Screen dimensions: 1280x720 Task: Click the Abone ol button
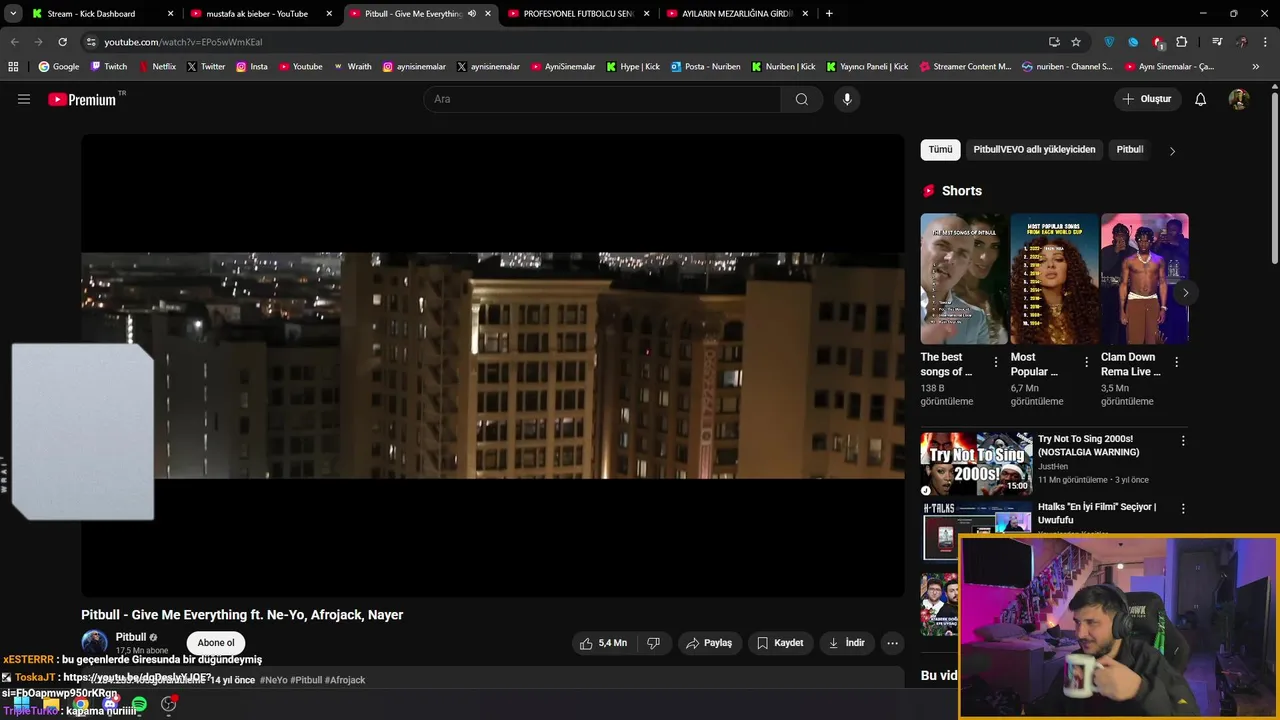pos(216,643)
